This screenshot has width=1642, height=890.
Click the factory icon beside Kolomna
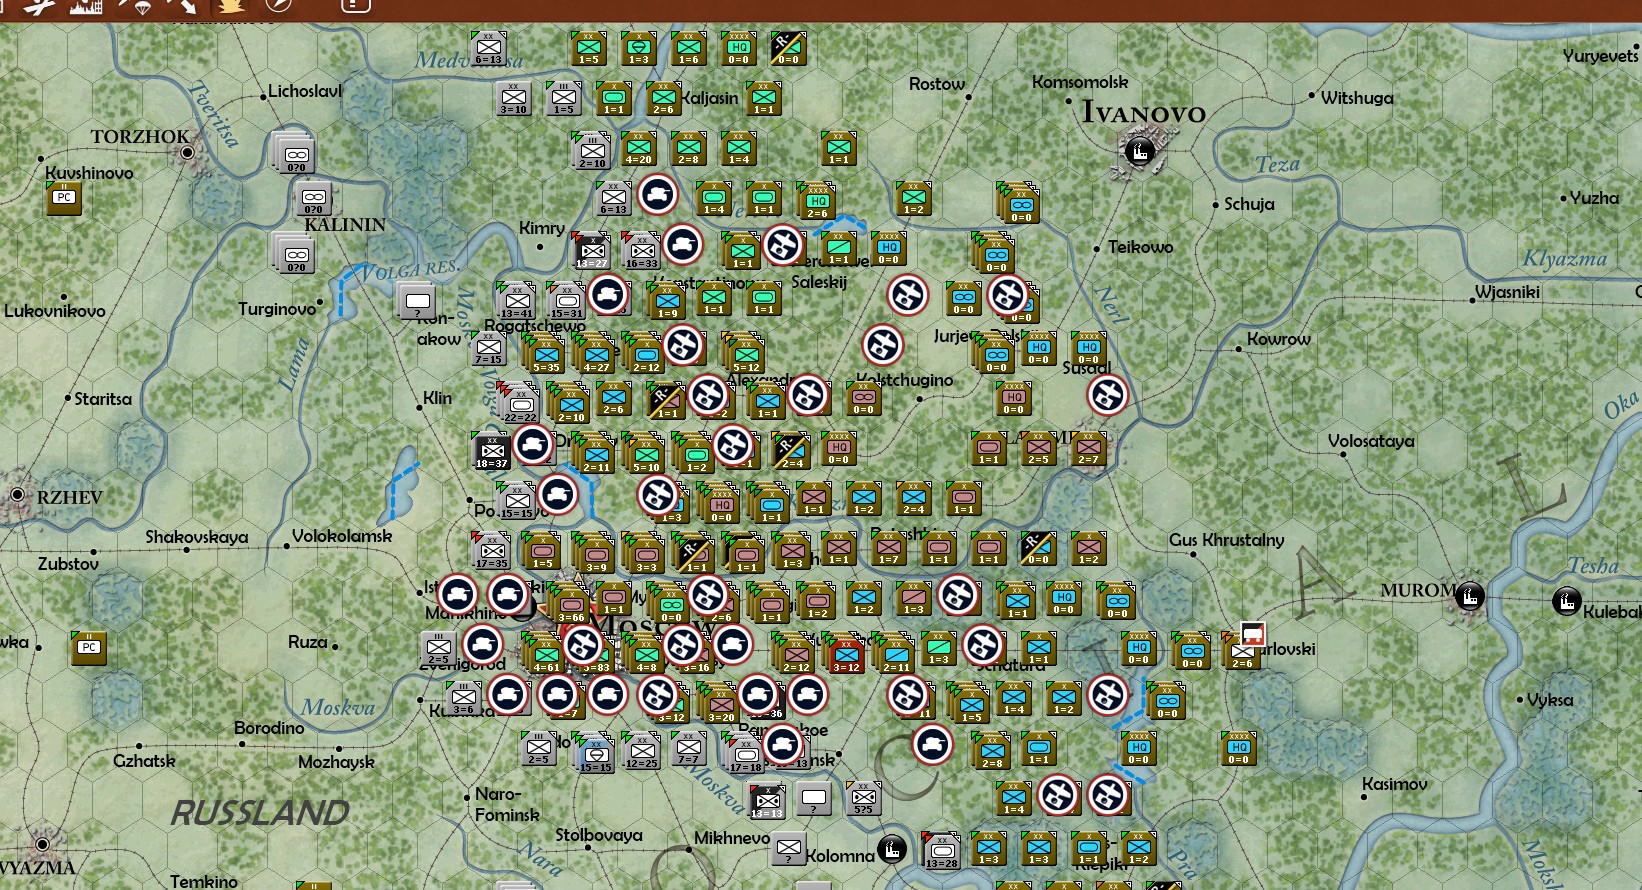pos(891,849)
